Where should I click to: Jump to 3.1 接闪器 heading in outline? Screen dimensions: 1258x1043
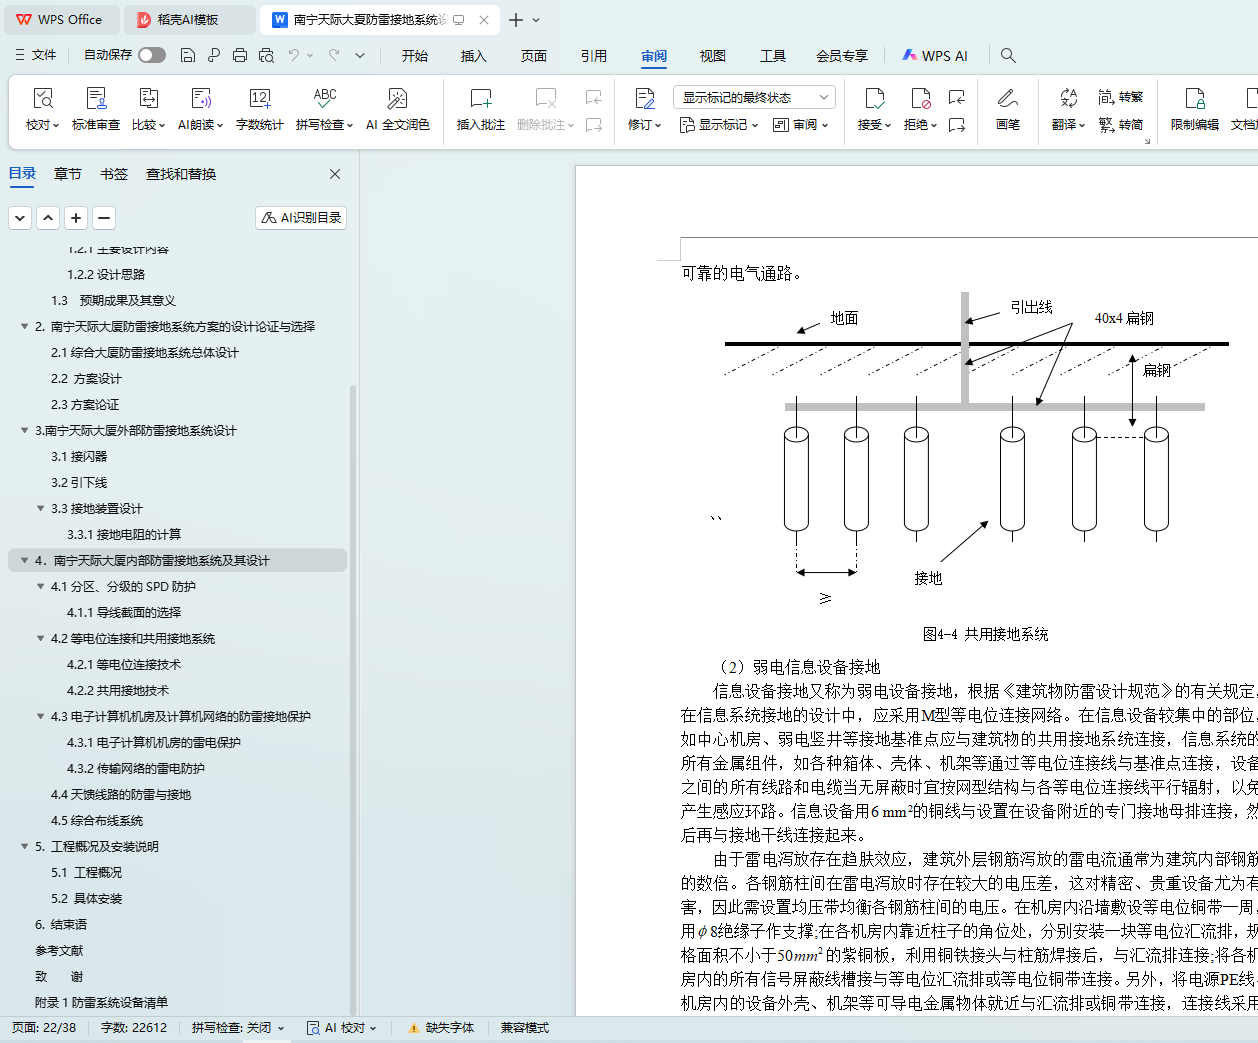coord(79,457)
